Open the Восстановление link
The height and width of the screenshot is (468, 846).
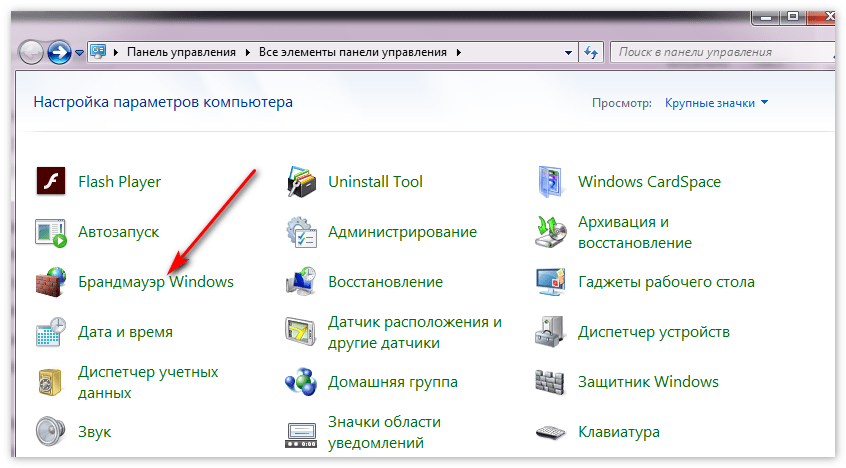(x=385, y=282)
